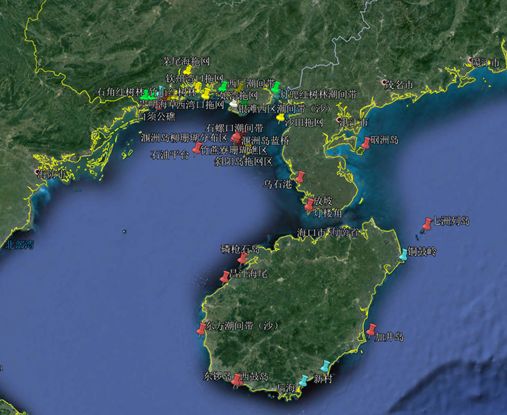Select the red pin at 加井岛
Viewport: 507px width, 415px height.
[371, 329]
